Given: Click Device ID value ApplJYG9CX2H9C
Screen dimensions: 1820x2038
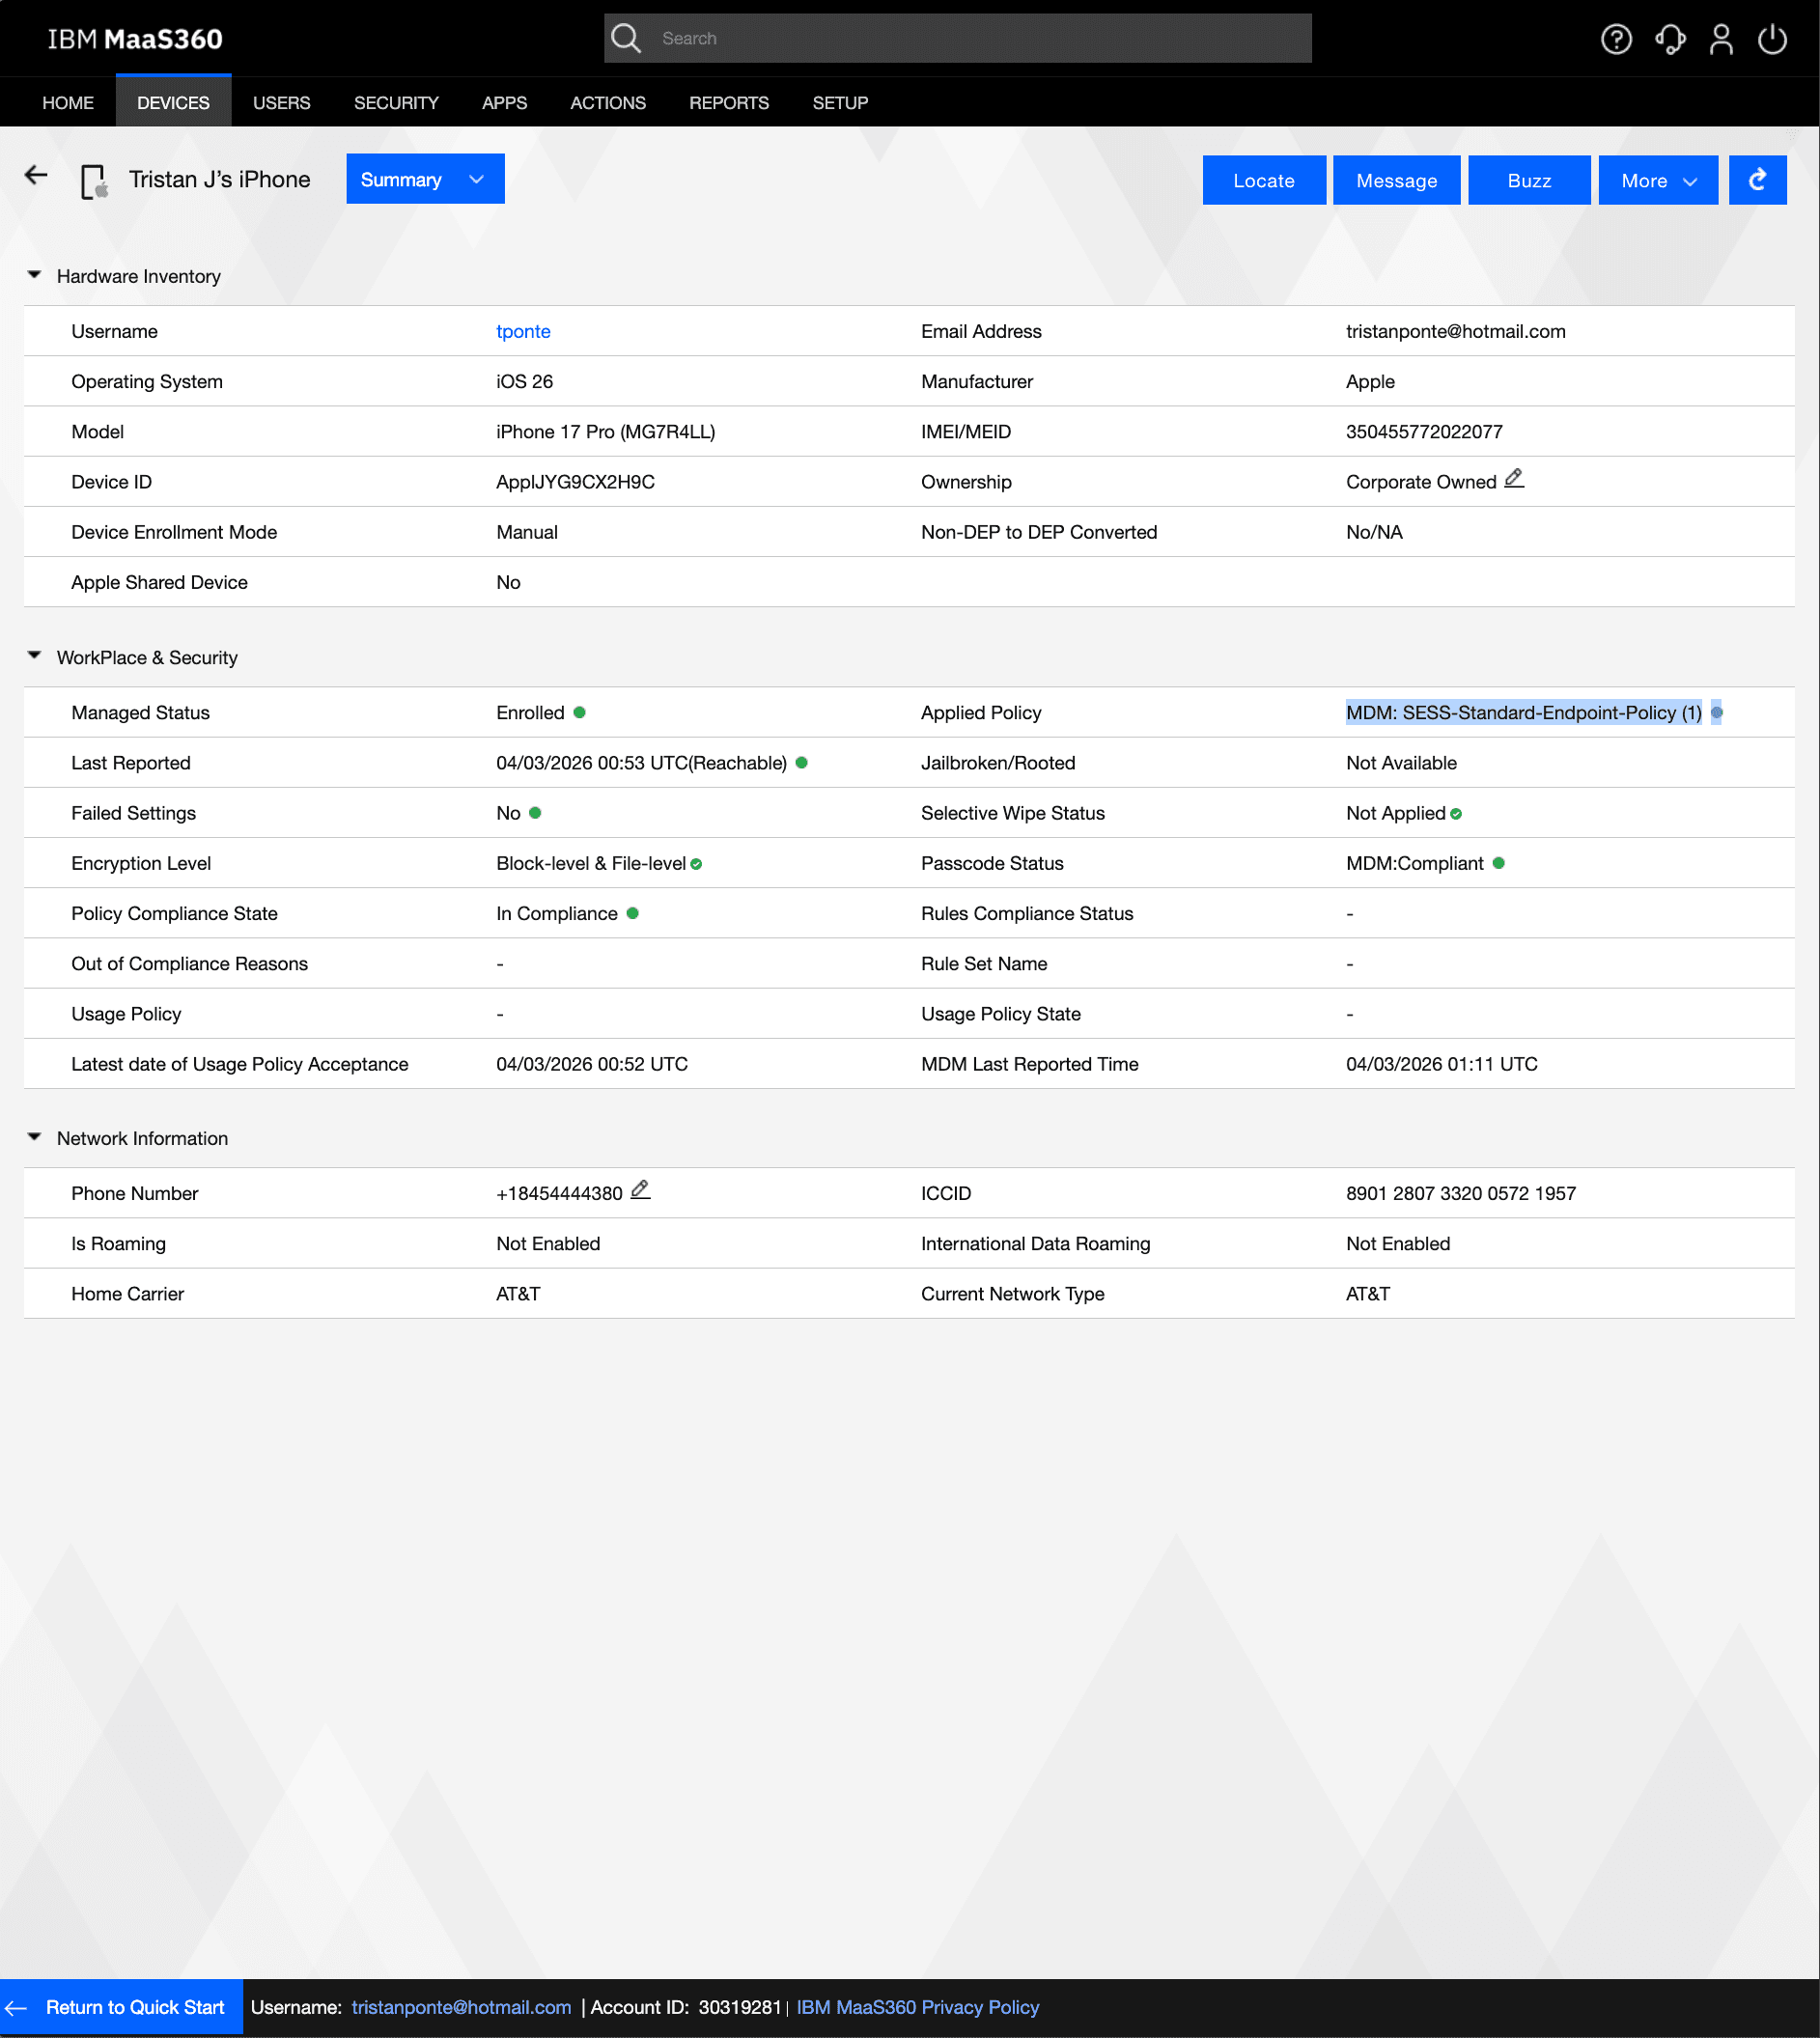Looking at the screenshot, I should pyautogui.click(x=575, y=482).
